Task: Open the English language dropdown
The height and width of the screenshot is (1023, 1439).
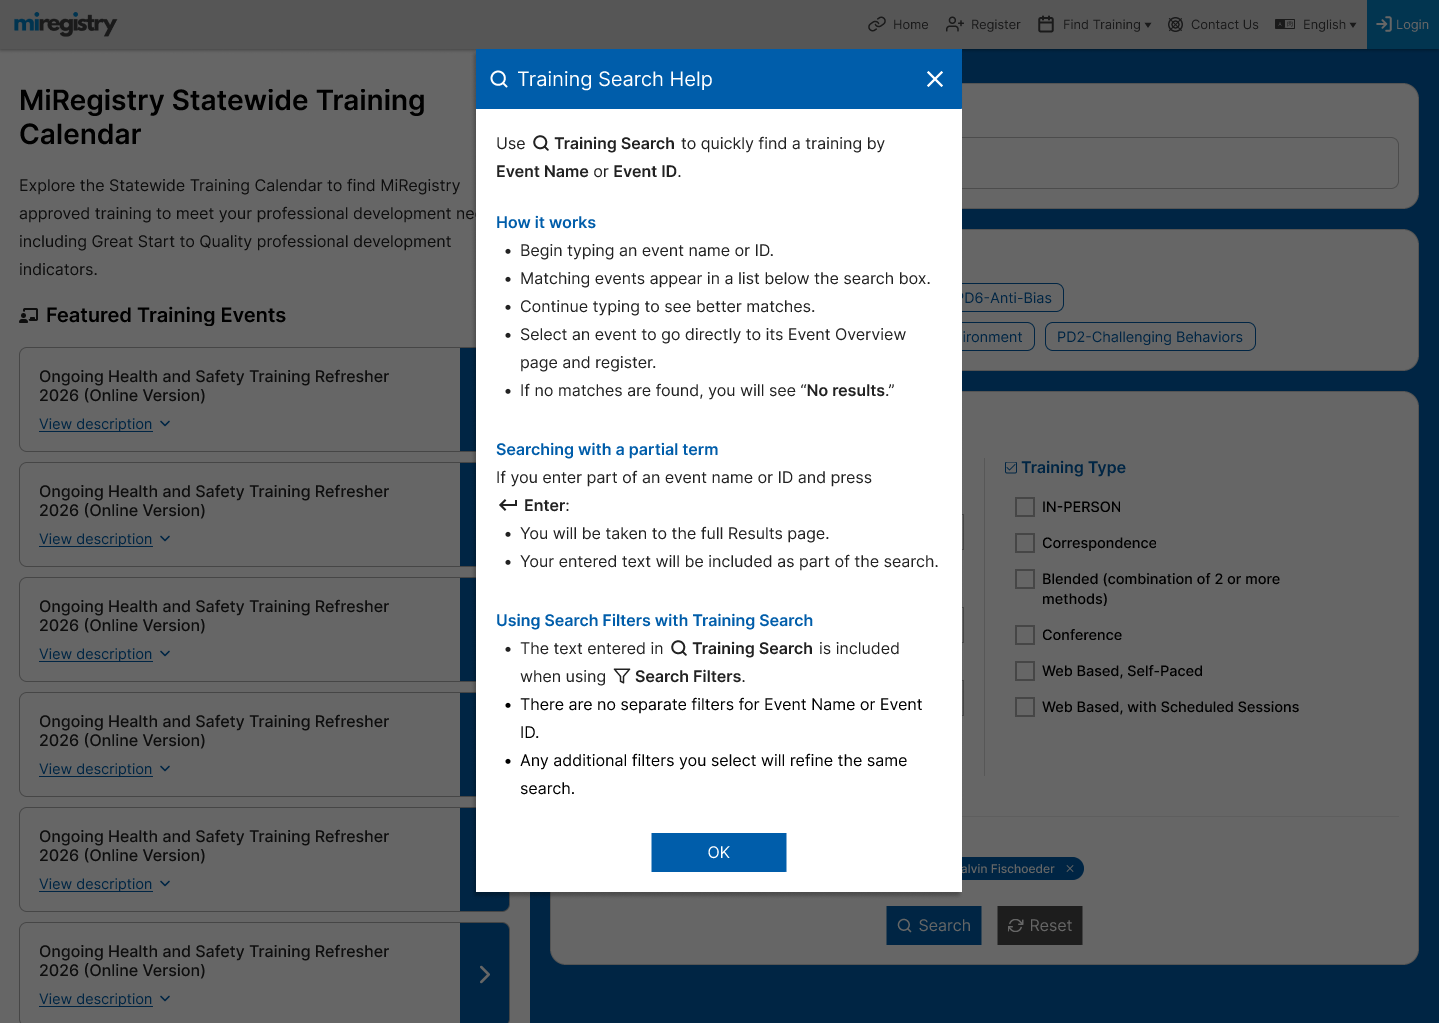Action: (1322, 24)
